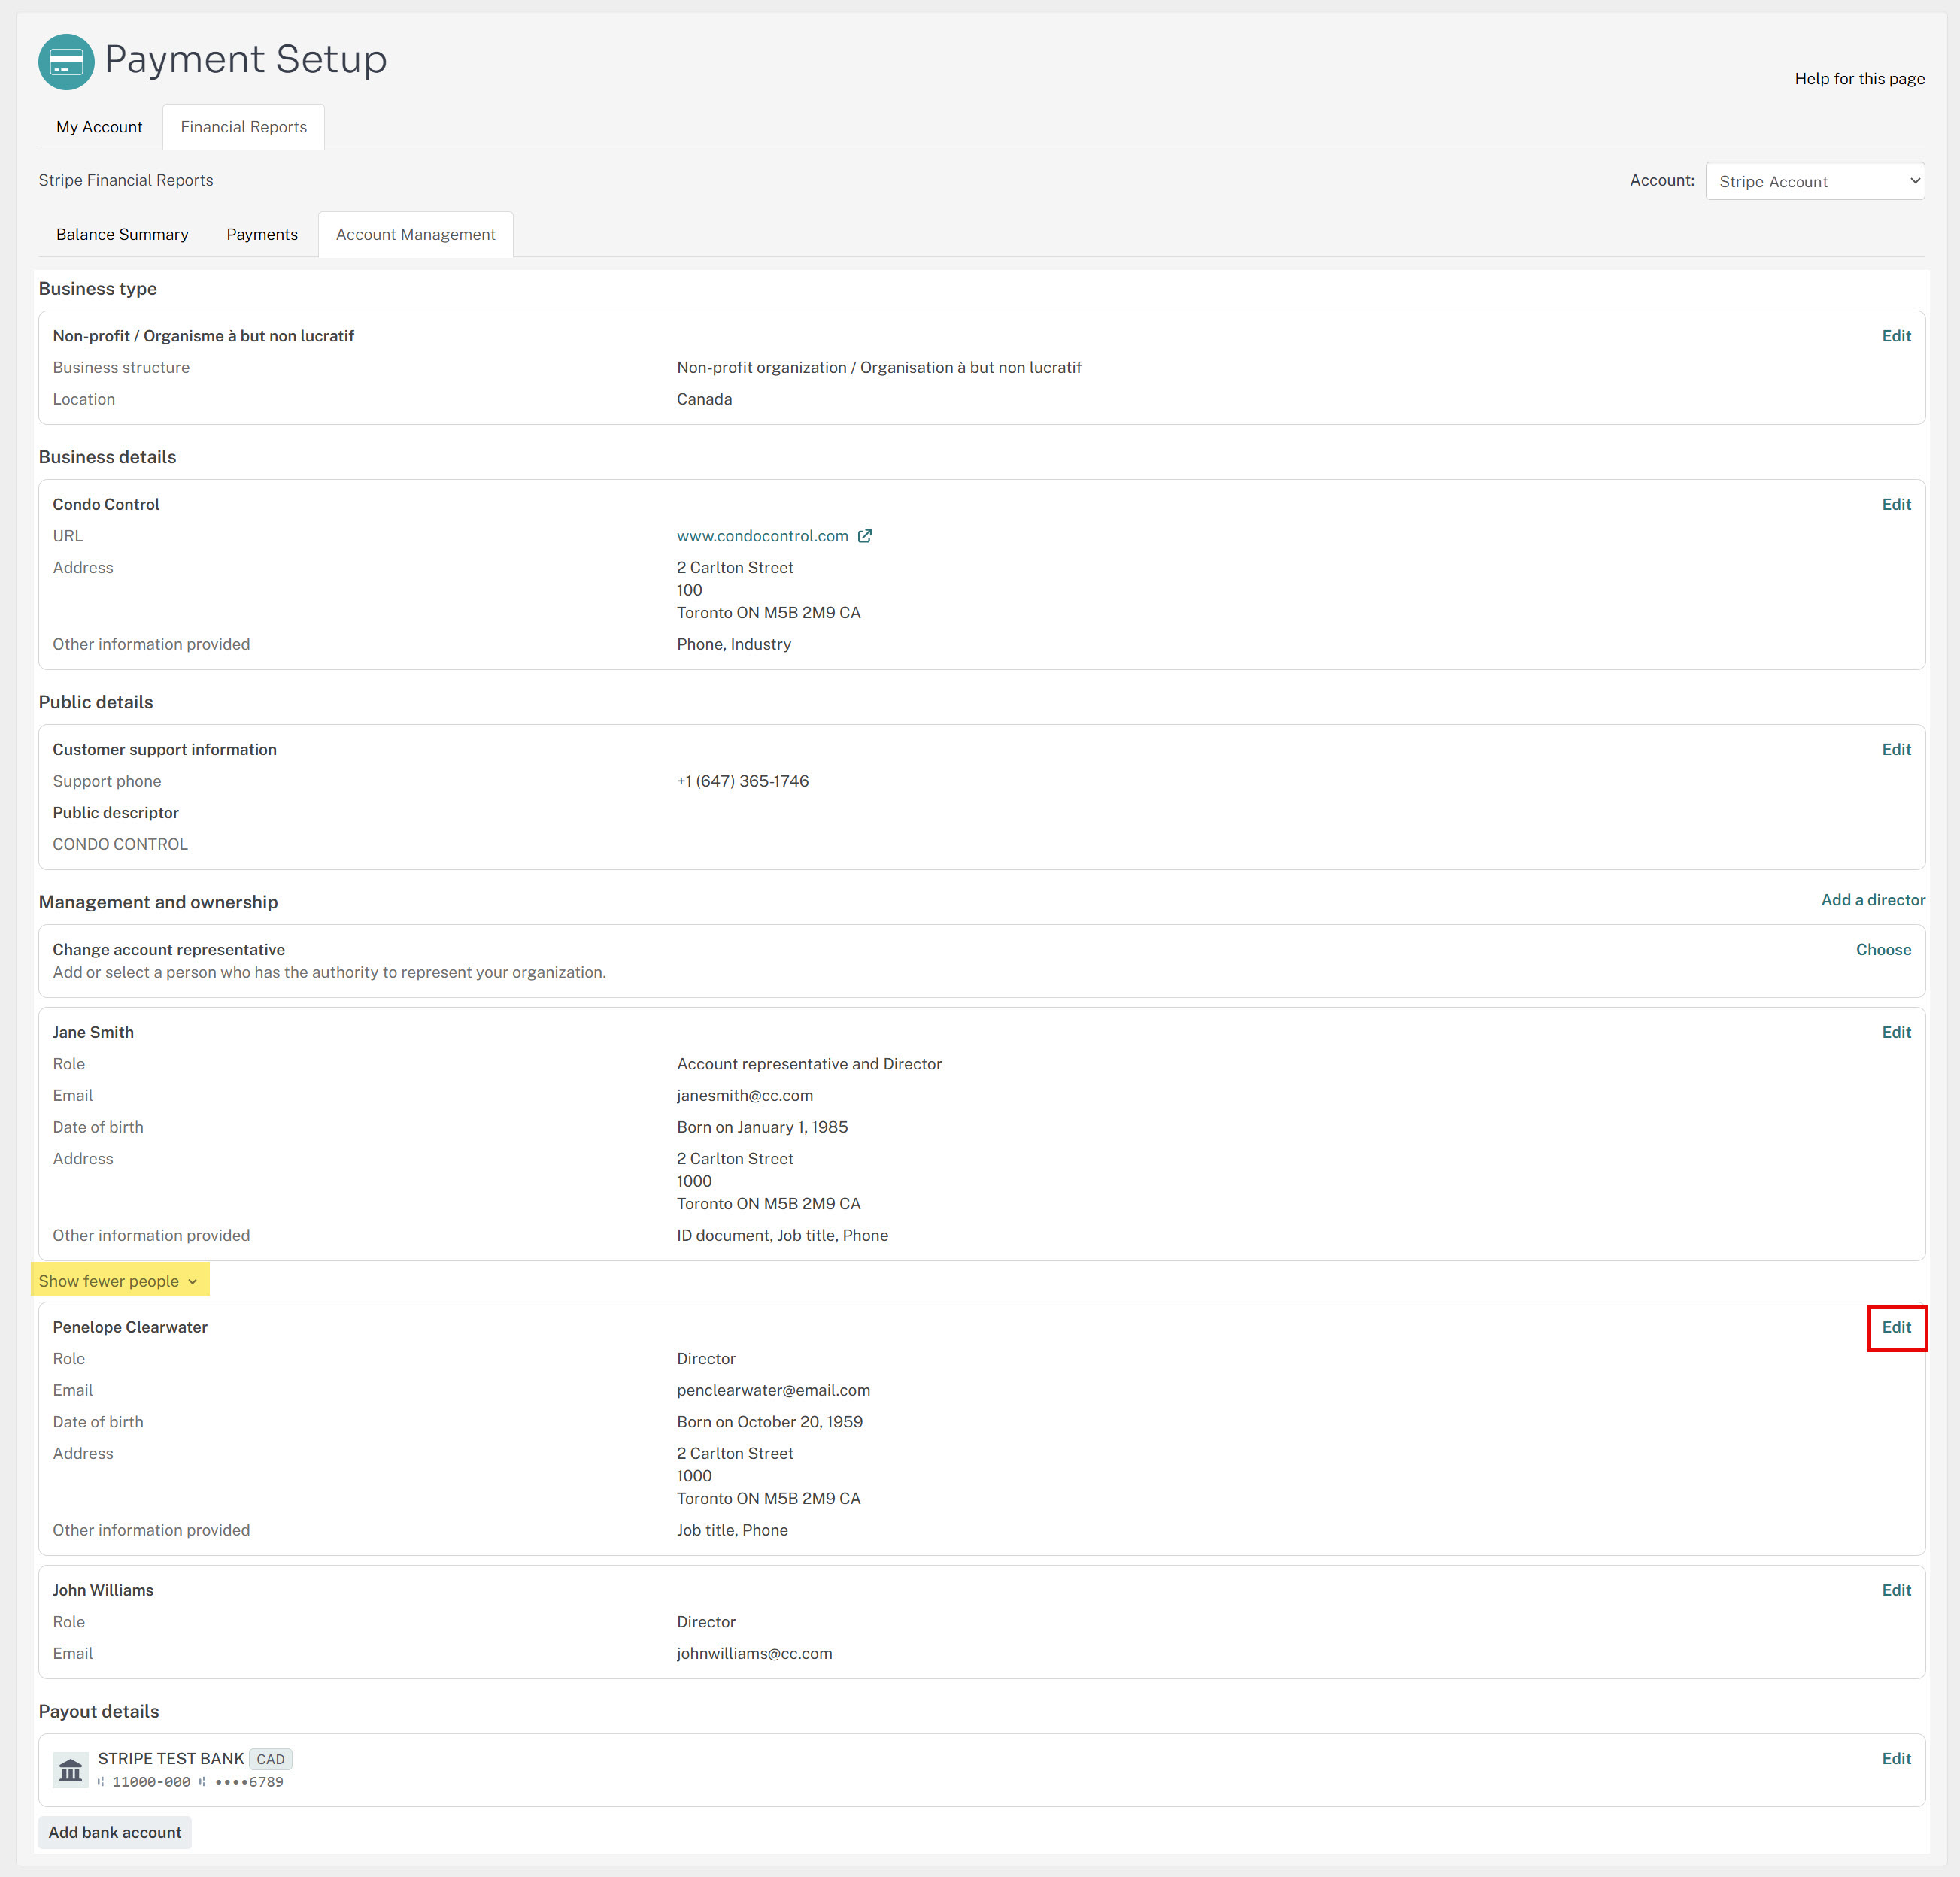Edit Customer support information

[x=1896, y=749]
